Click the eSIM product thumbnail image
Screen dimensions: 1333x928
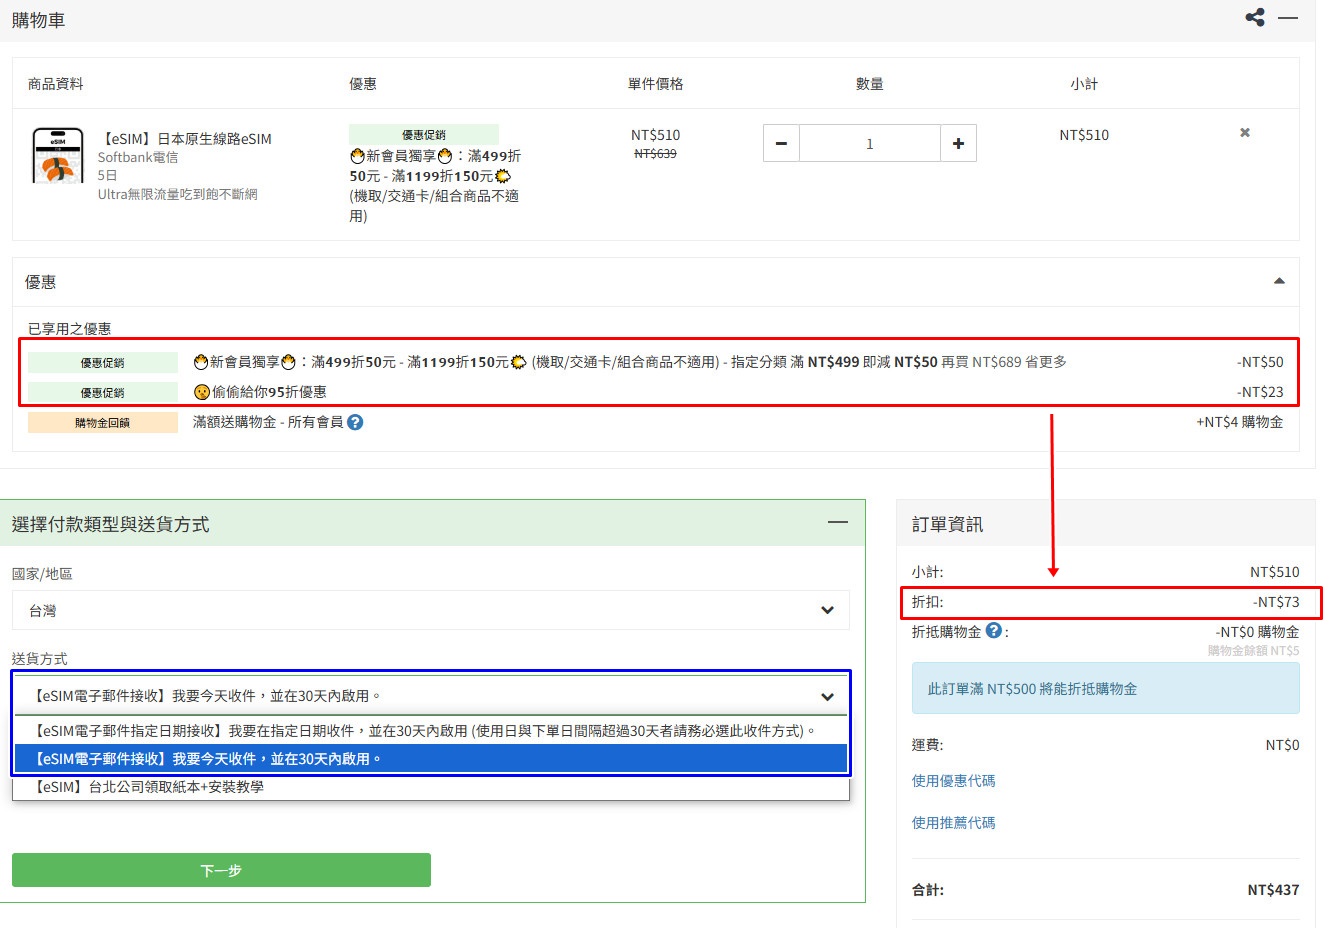click(x=58, y=156)
